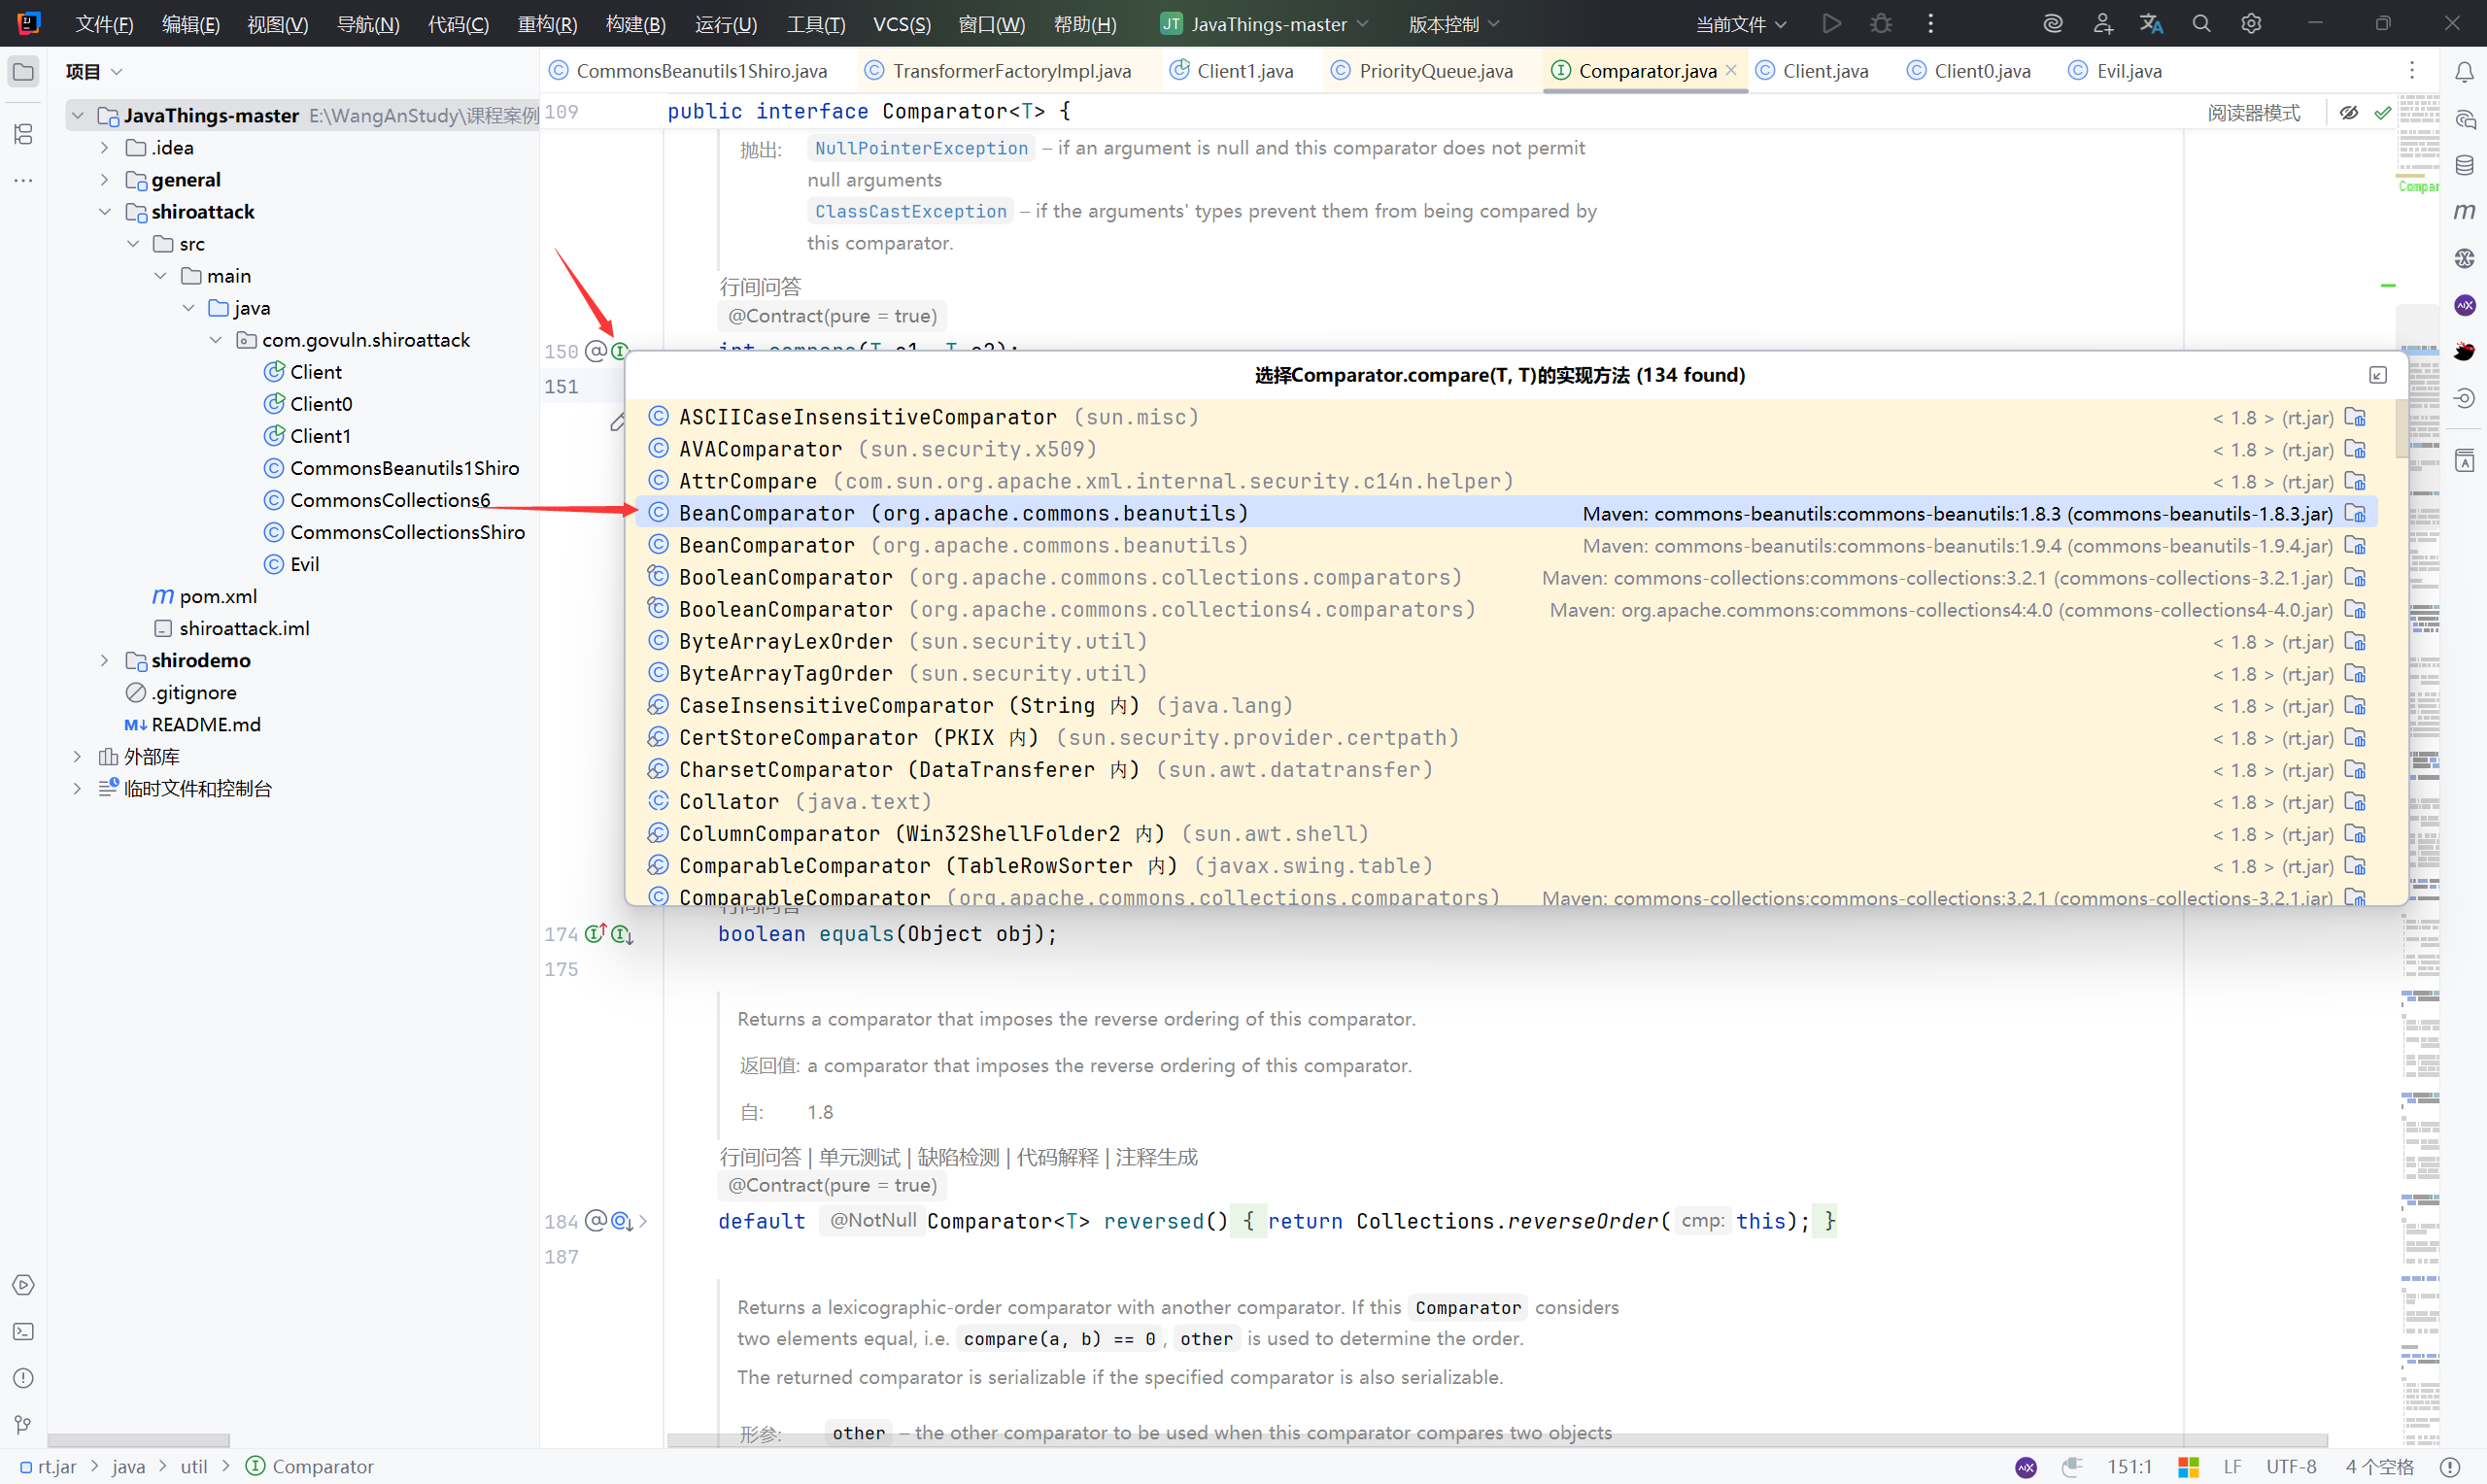Open the Search Everywhere magnifier
2487x1484 pixels.
pyautogui.click(x=2201, y=23)
